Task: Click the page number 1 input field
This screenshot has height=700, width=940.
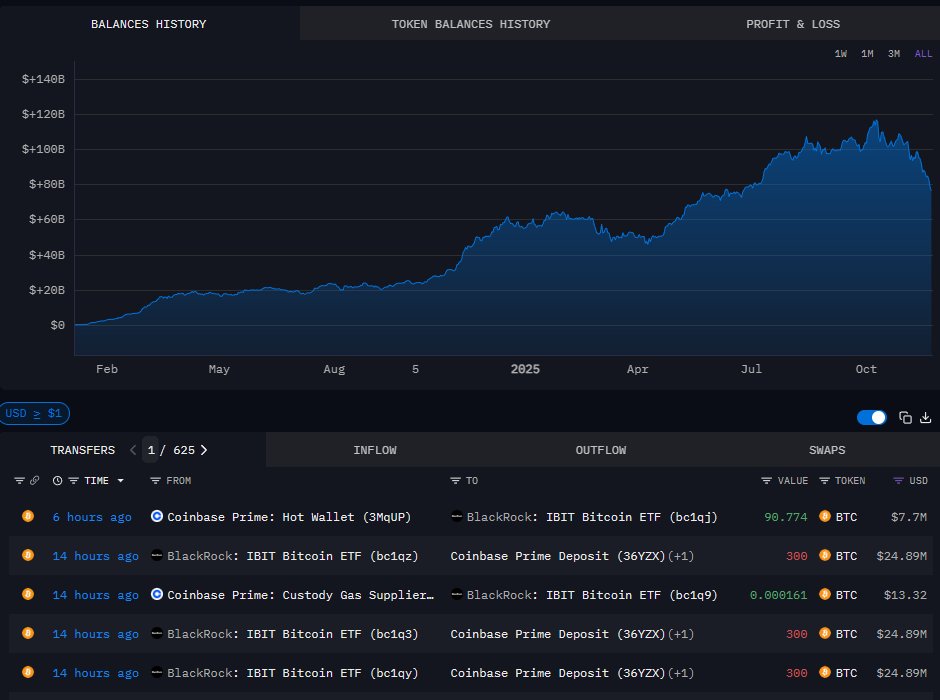Action: click(x=151, y=450)
